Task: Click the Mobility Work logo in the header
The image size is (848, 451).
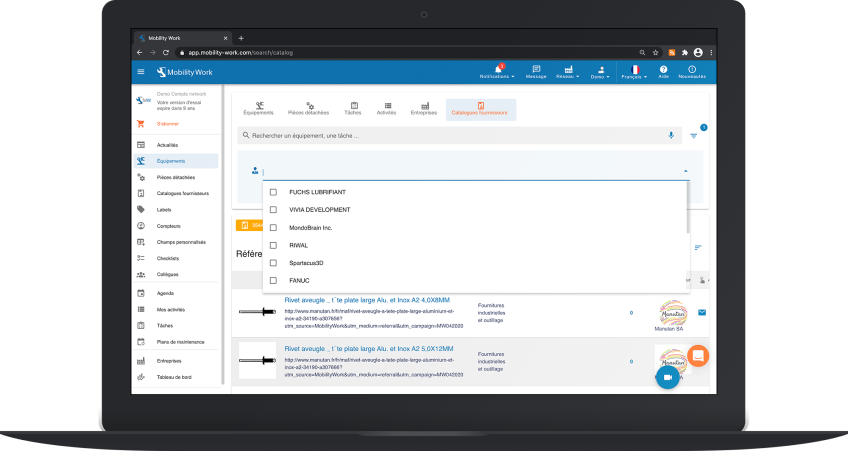Action: [x=184, y=72]
